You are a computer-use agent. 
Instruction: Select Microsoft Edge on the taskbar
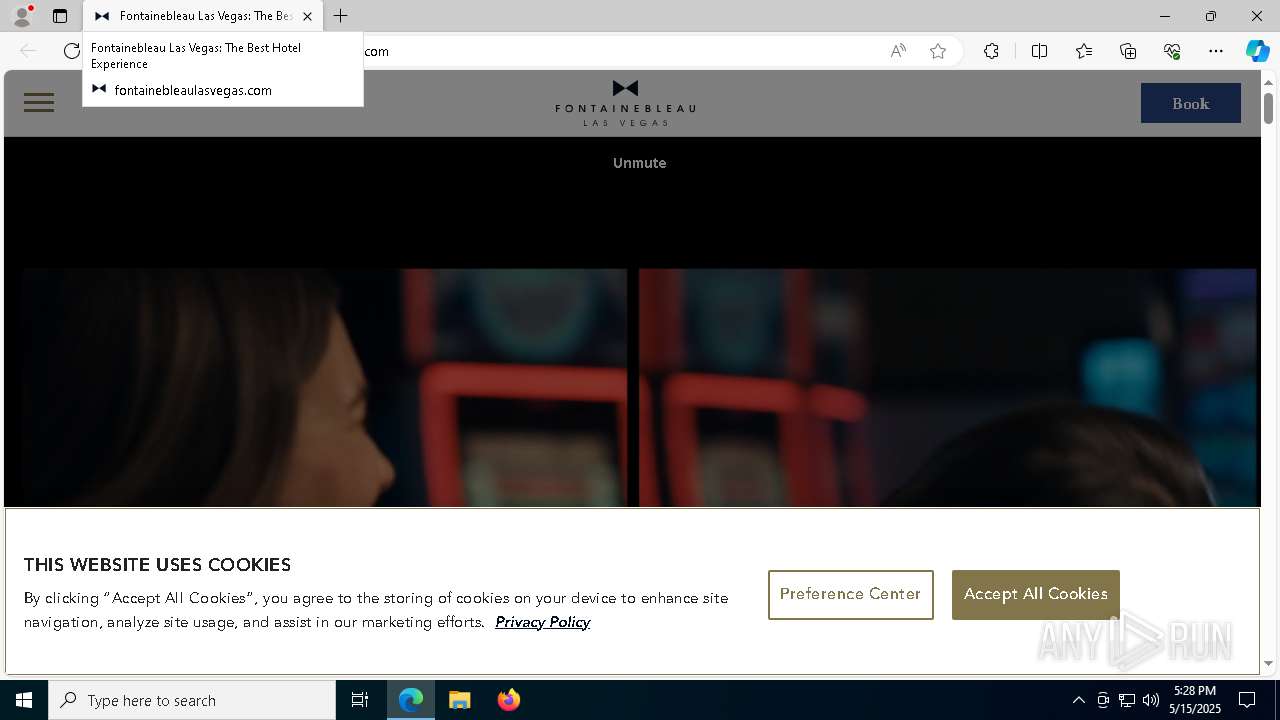tap(411, 700)
